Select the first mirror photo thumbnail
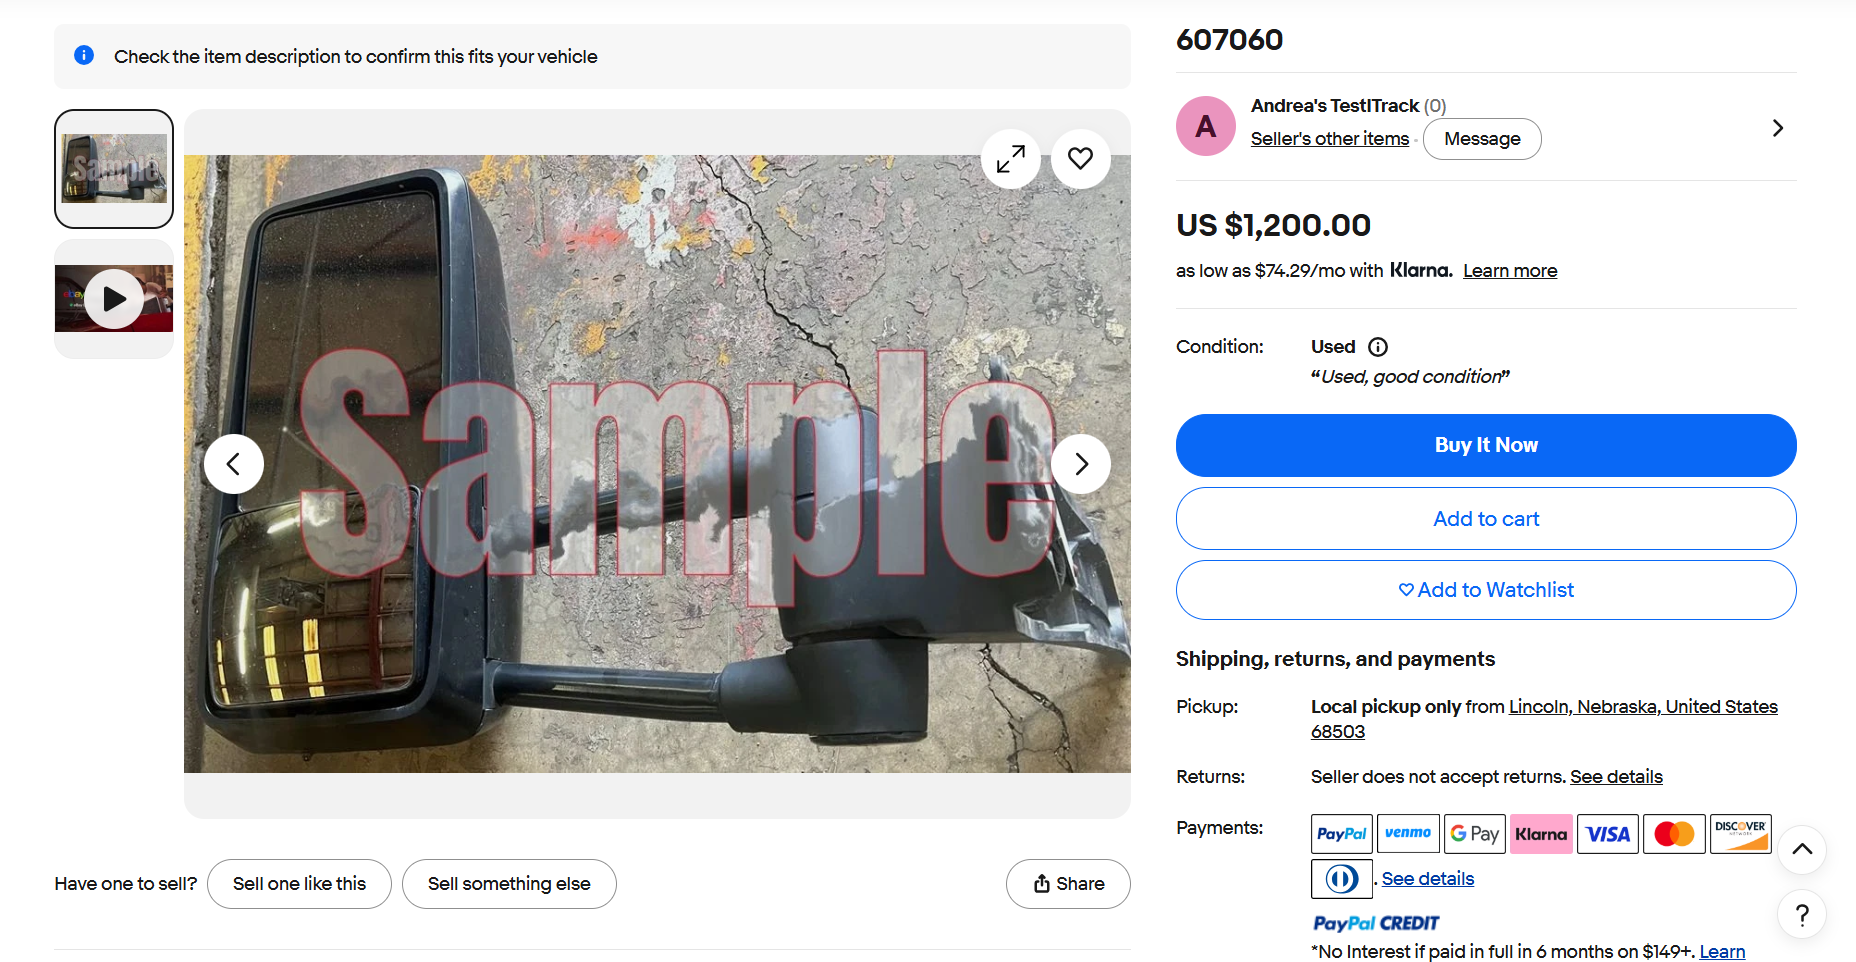This screenshot has height=962, width=1856. [114, 169]
